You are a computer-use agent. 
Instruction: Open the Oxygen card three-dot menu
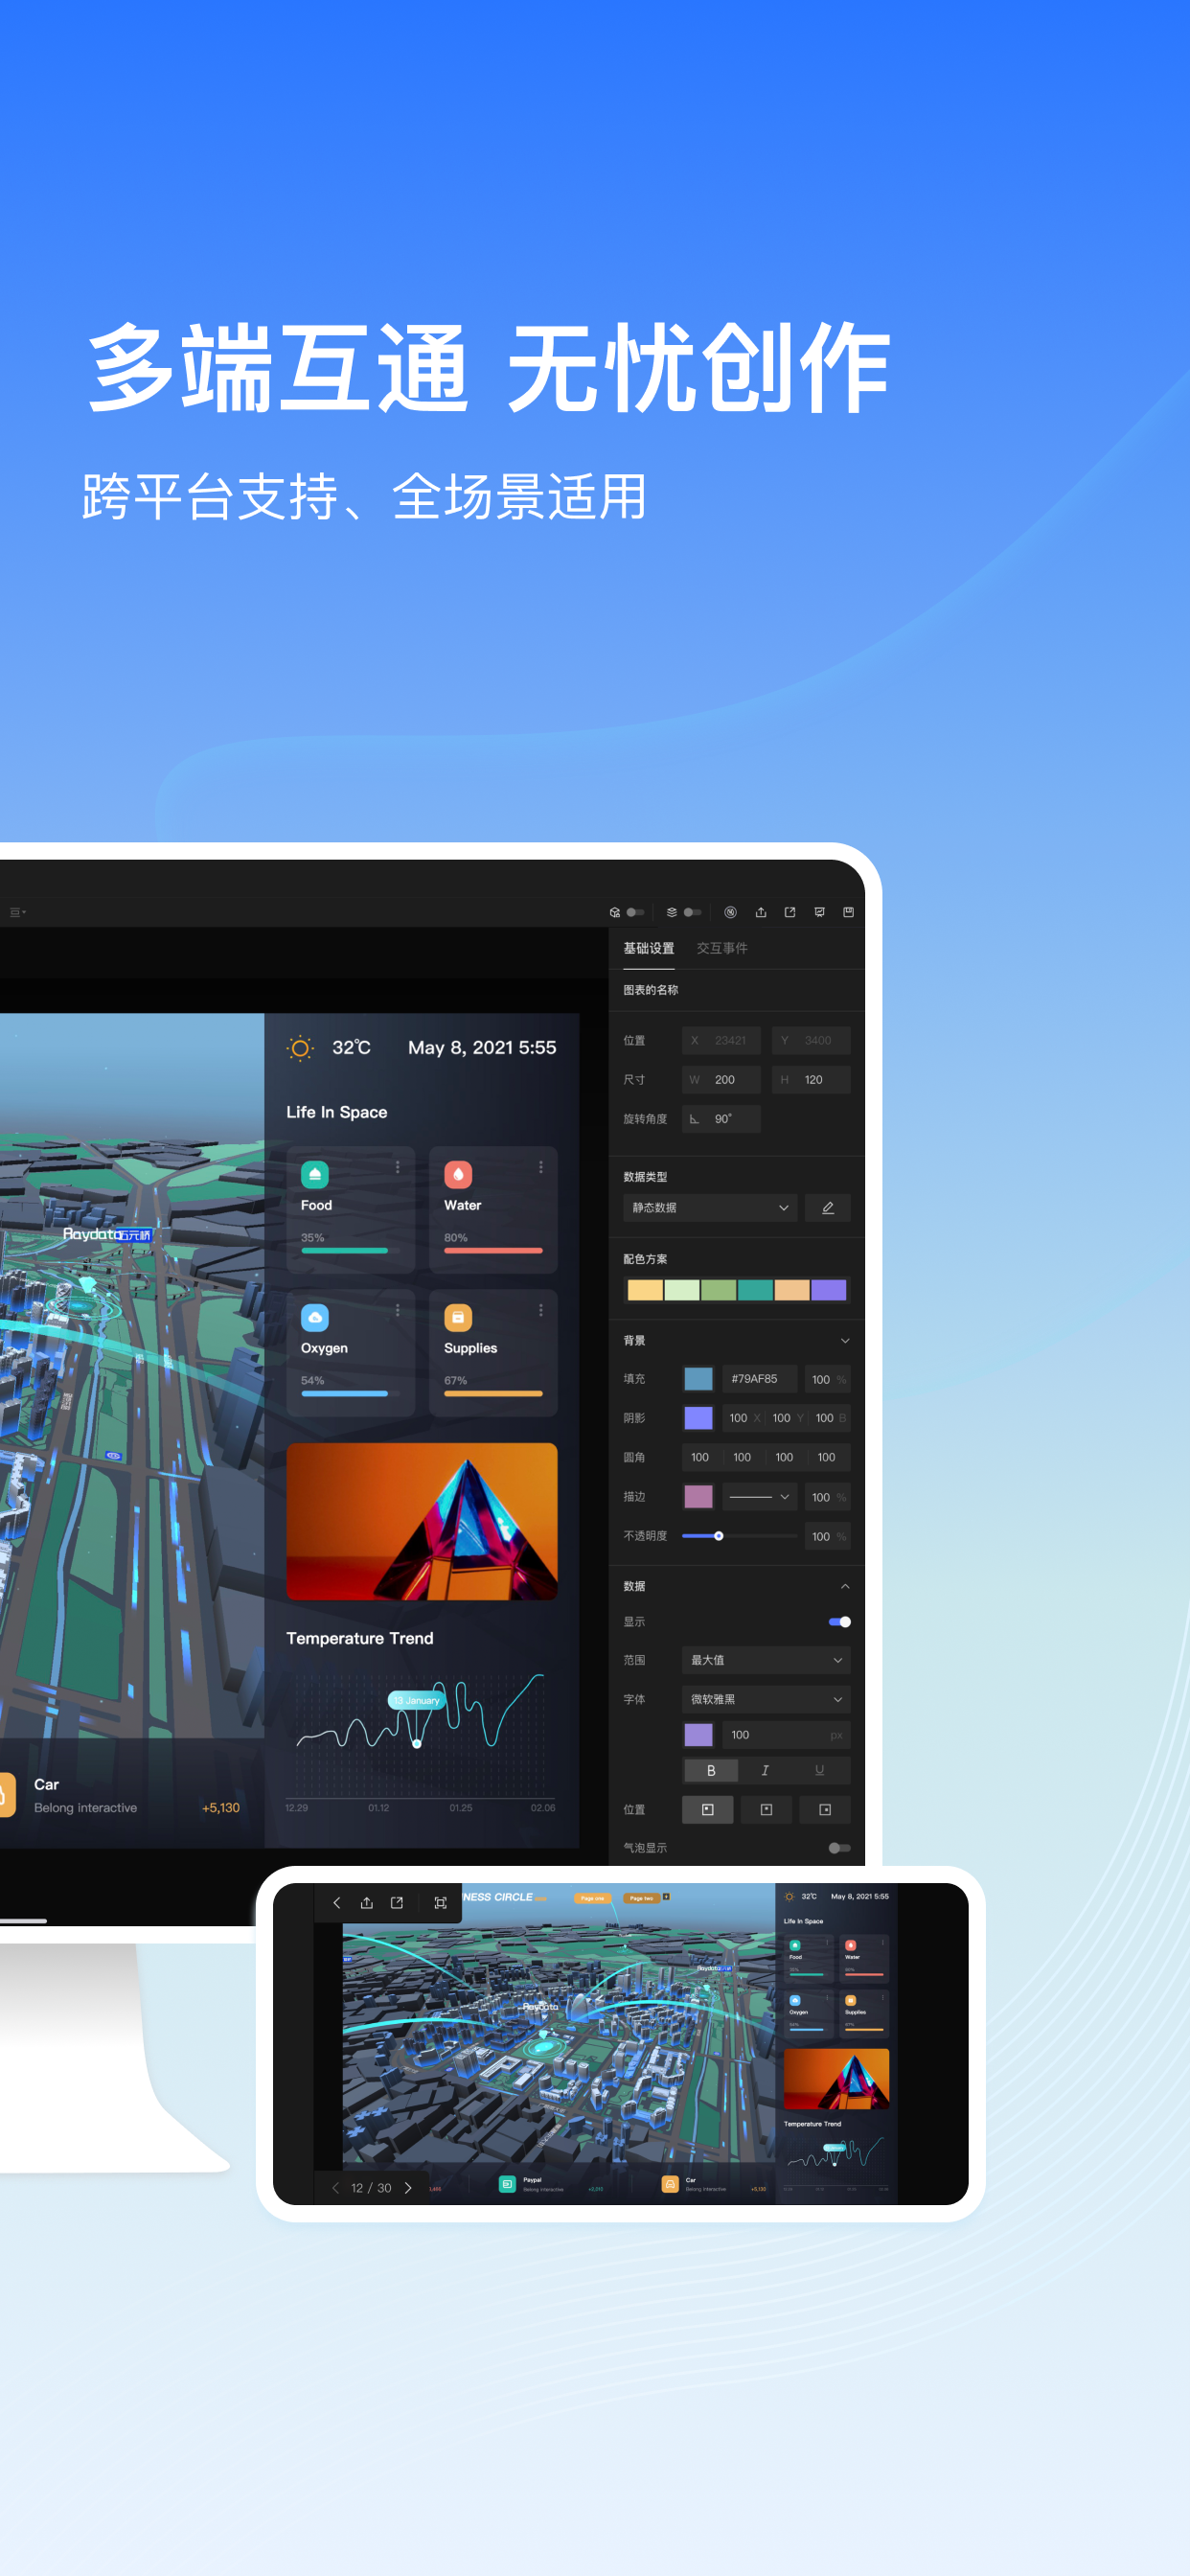point(397,1310)
